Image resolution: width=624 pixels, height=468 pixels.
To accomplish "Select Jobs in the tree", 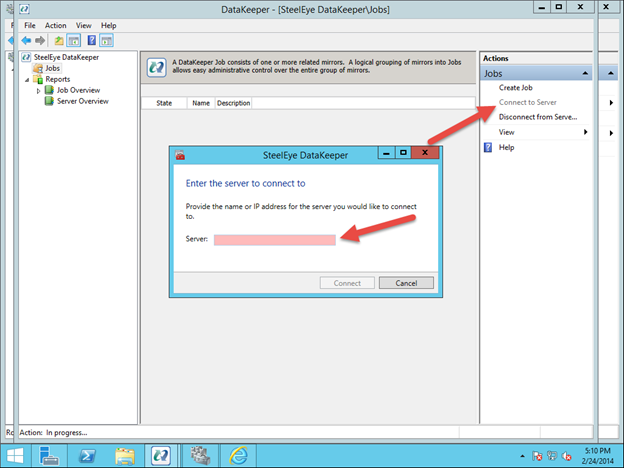I will pyautogui.click(x=52, y=68).
